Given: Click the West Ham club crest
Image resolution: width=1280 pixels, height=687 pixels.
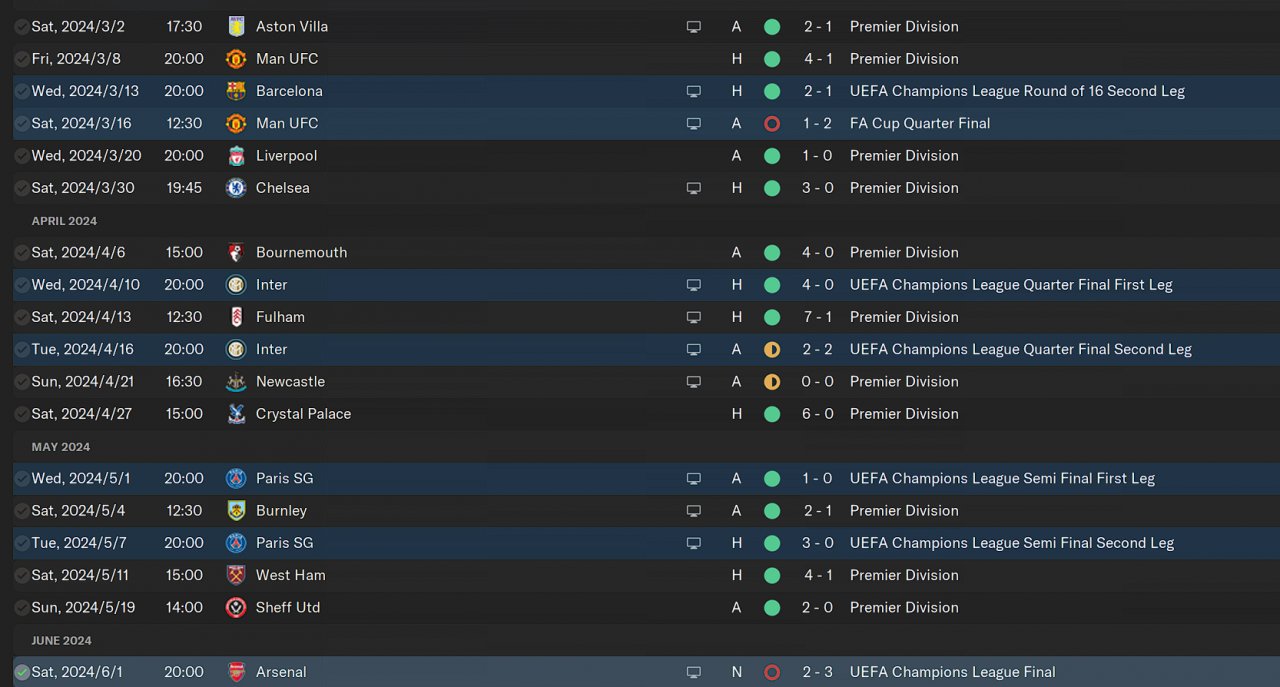Looking at the screenshot, I should point(236,575).
